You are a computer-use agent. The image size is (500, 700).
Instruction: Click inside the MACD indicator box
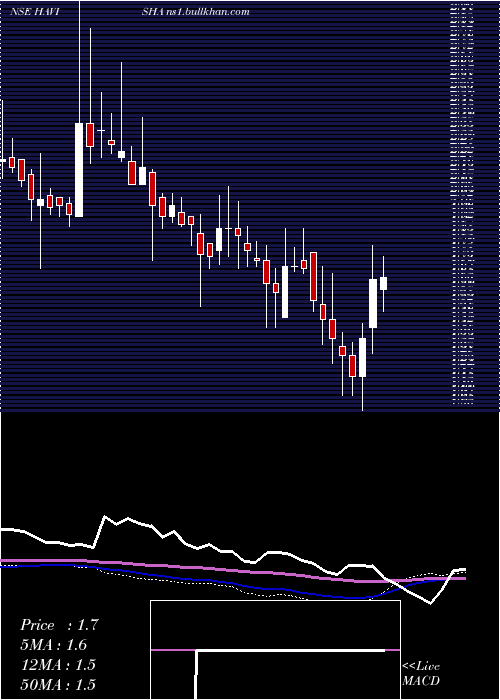[x=275, y=650]
